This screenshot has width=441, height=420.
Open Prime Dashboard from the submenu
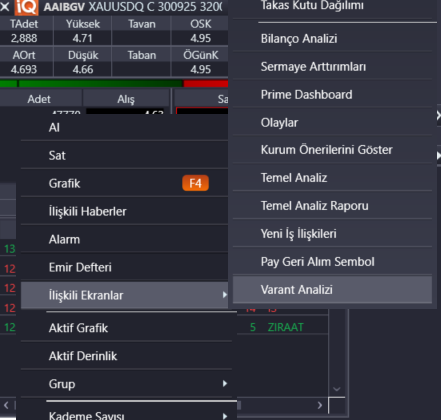(x=332, y=95)
